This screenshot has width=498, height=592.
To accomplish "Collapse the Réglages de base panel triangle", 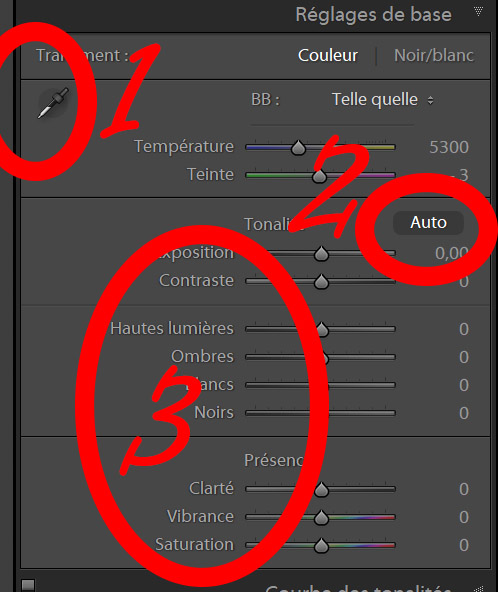I will tap(478, 11).
